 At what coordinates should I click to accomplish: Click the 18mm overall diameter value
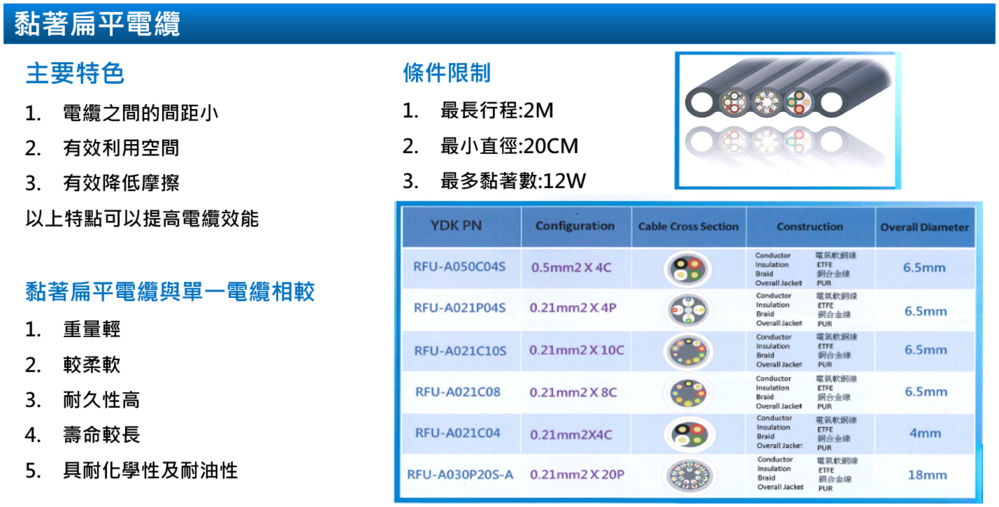pyautogui.click(x=925, y=475)
